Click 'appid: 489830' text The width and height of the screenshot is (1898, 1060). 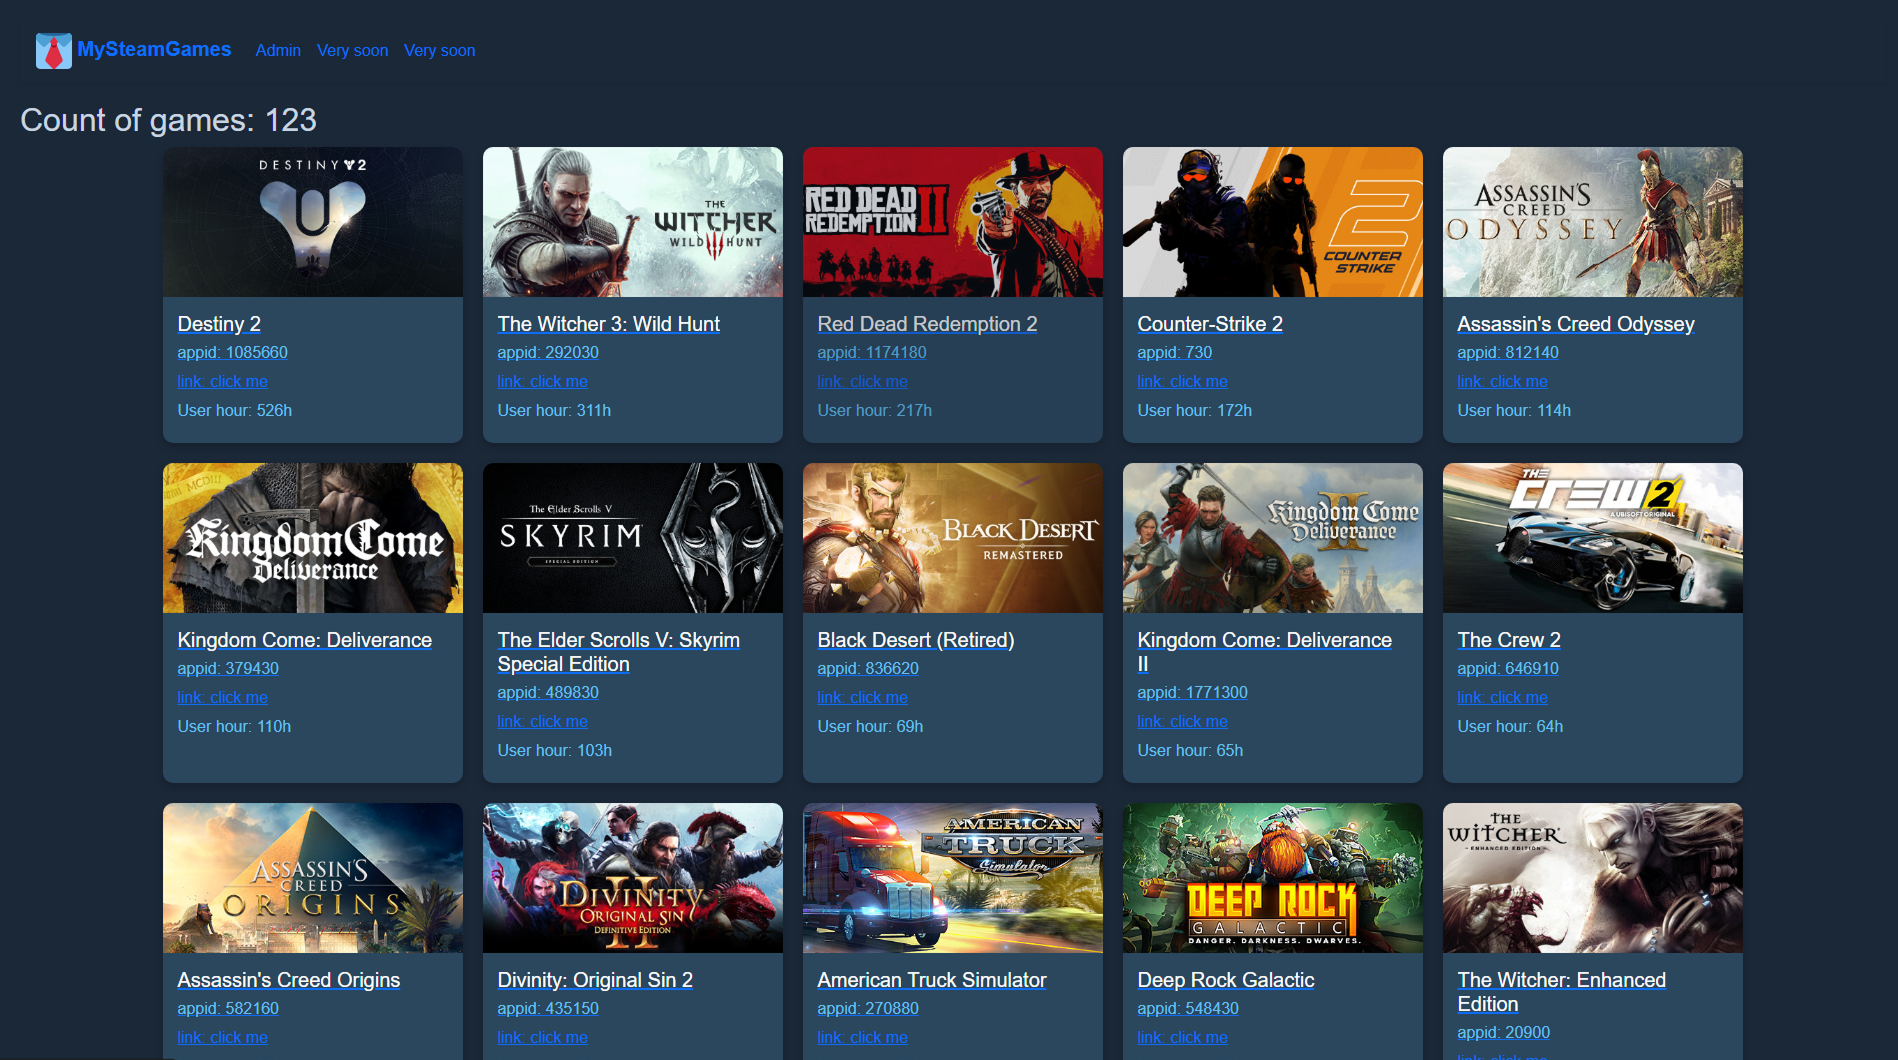point(548,693)
